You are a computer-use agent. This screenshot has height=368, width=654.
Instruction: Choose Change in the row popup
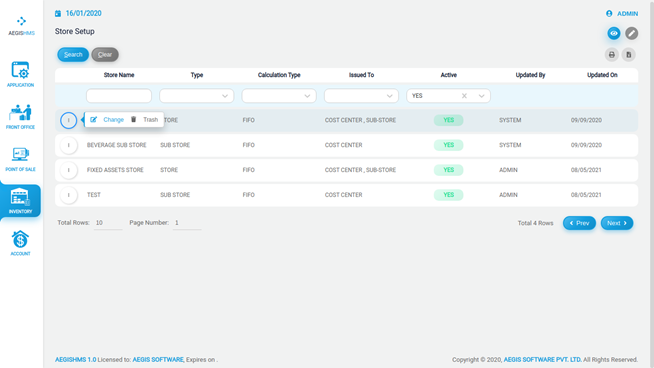pyautogui.click(x=107, y=120)
